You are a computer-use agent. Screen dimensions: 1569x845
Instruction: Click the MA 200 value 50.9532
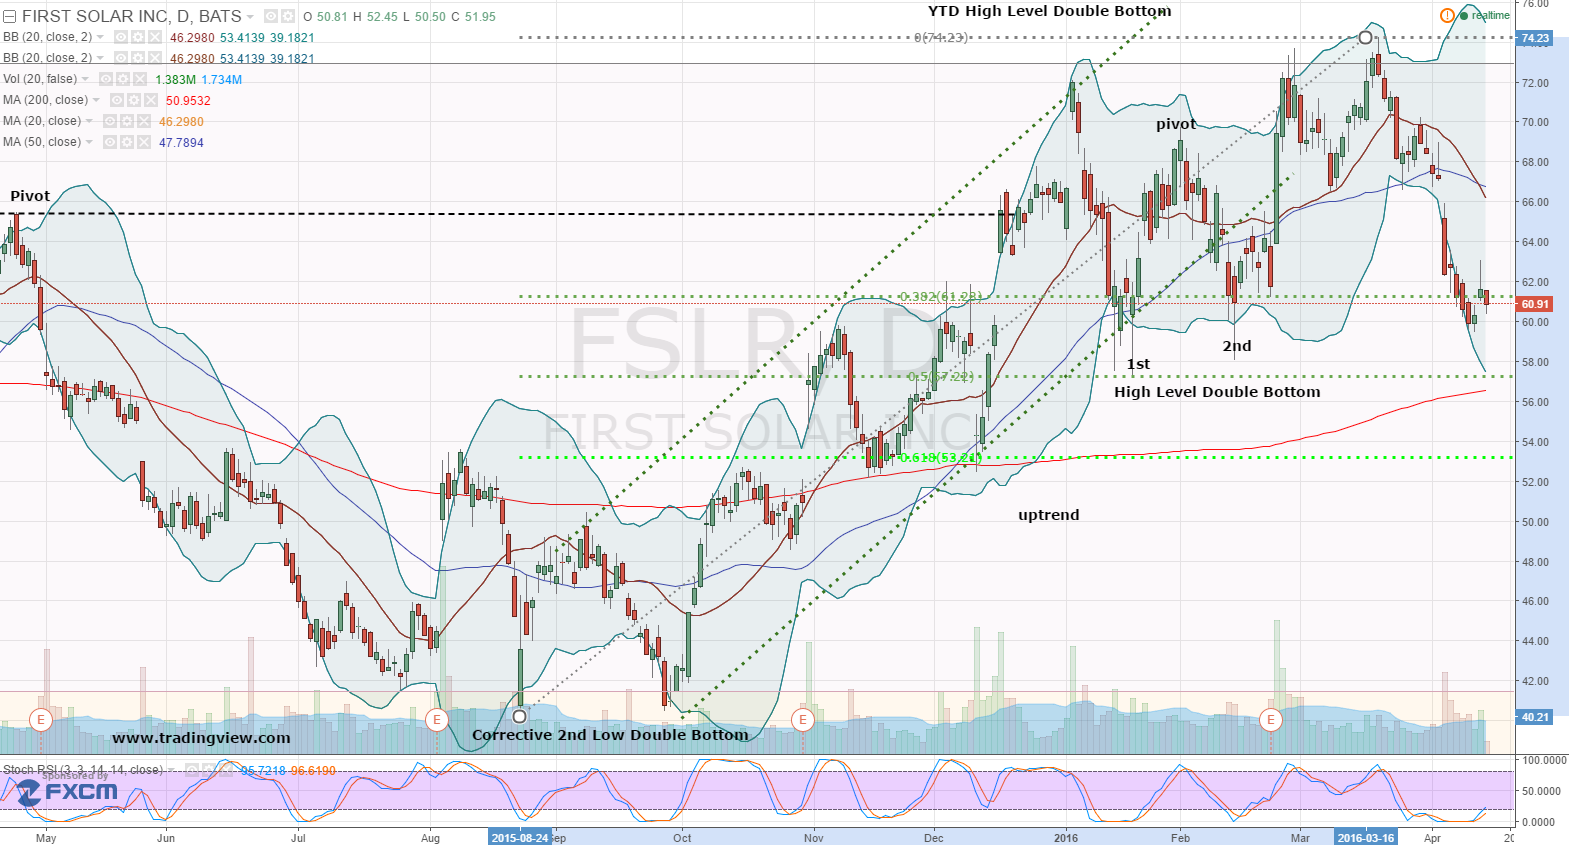click(188, 101)
